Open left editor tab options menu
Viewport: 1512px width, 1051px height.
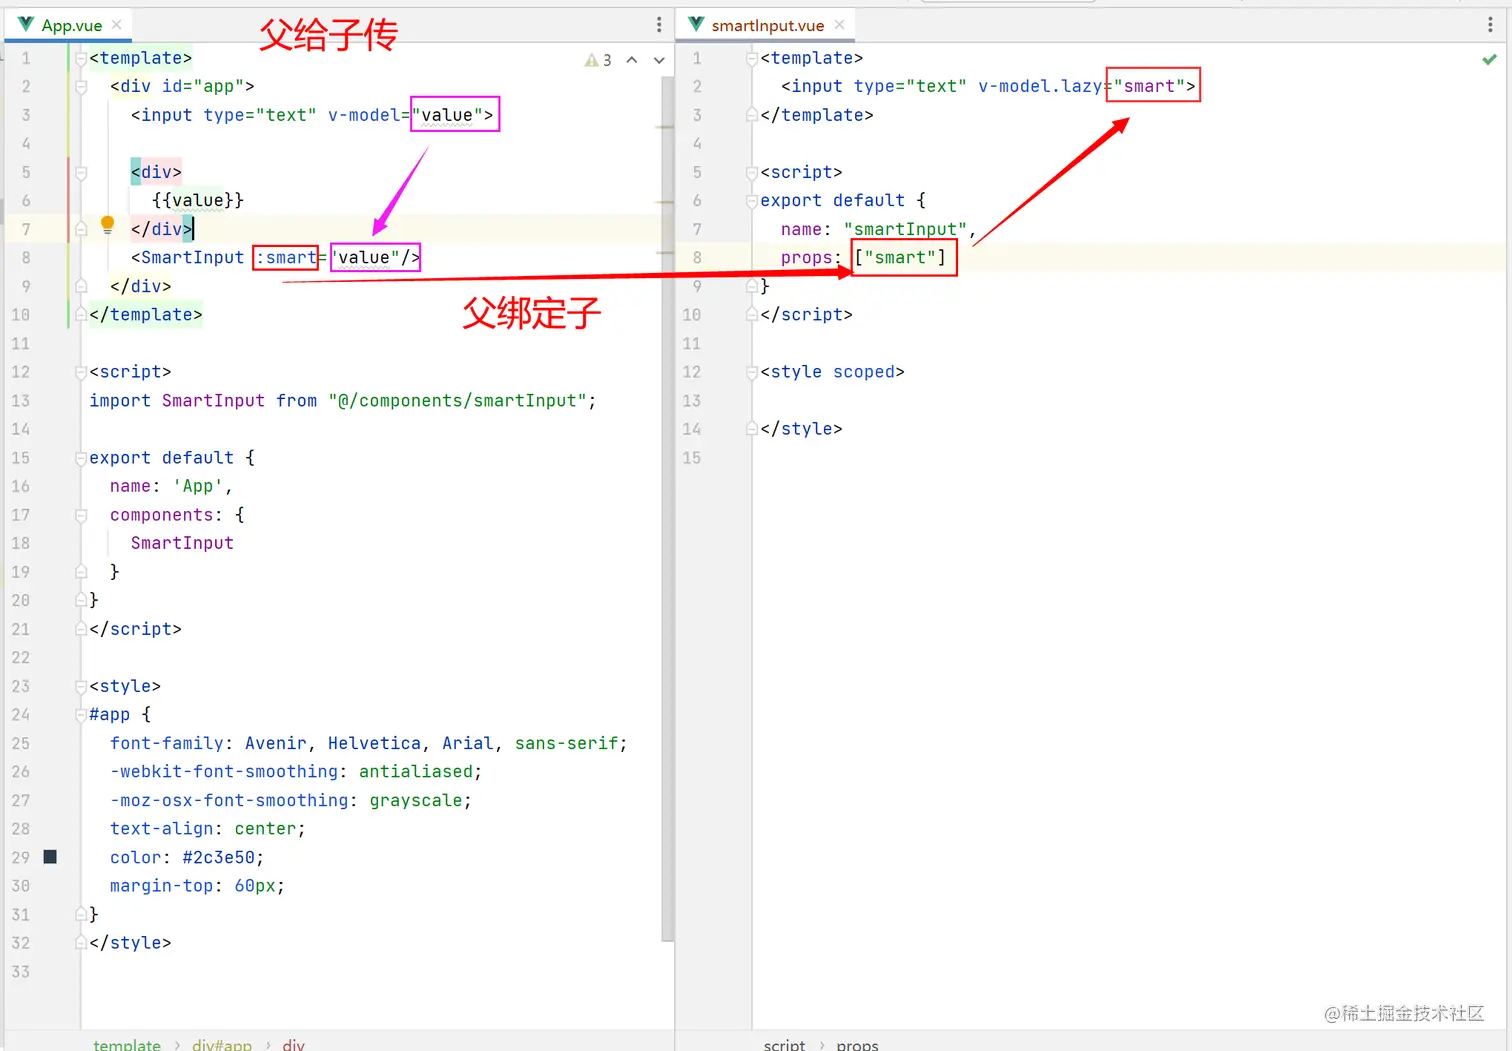[x=658, y=25]
